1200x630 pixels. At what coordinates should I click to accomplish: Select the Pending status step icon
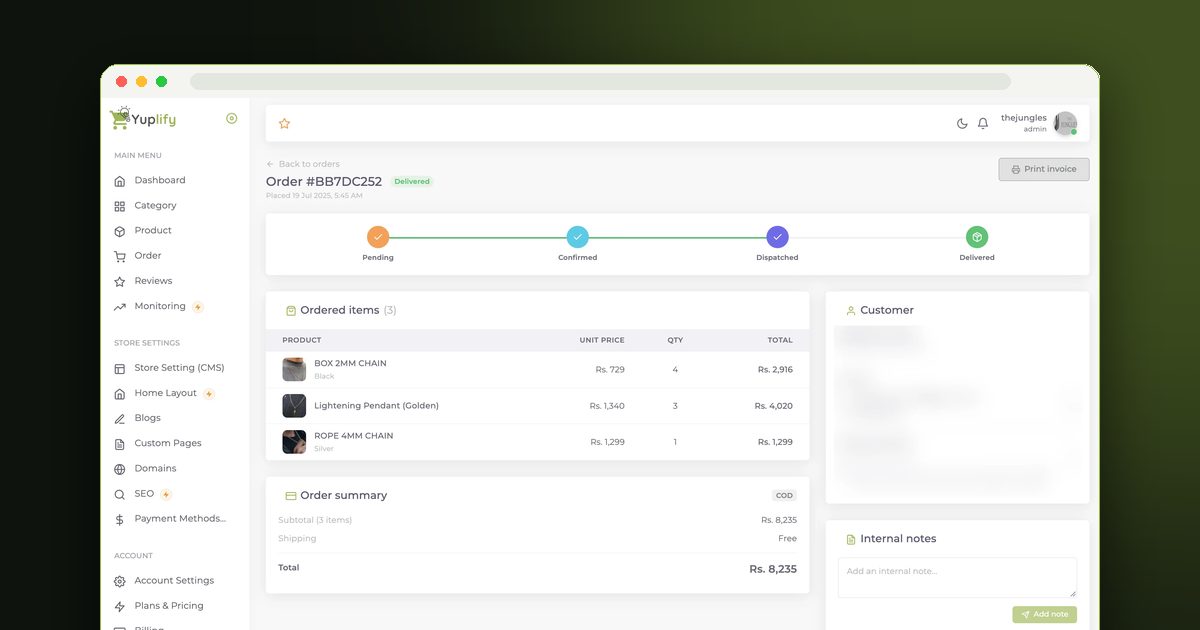point(378,237)
